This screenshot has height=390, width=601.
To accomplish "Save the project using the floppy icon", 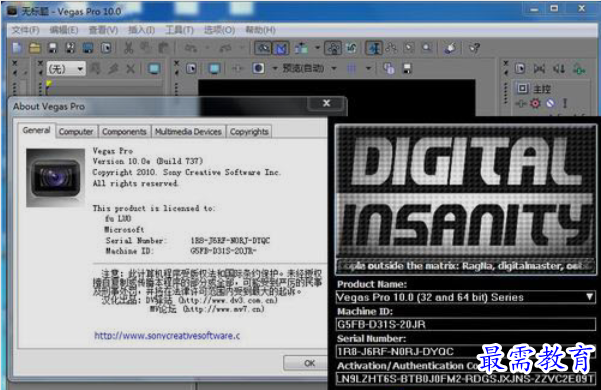I will pos(53,48).
